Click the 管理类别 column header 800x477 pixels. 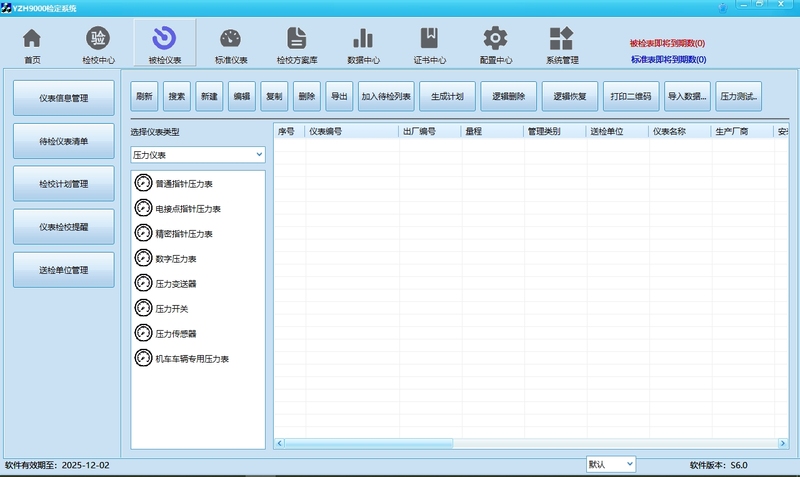pyautogui.click(x=555, y=131)
